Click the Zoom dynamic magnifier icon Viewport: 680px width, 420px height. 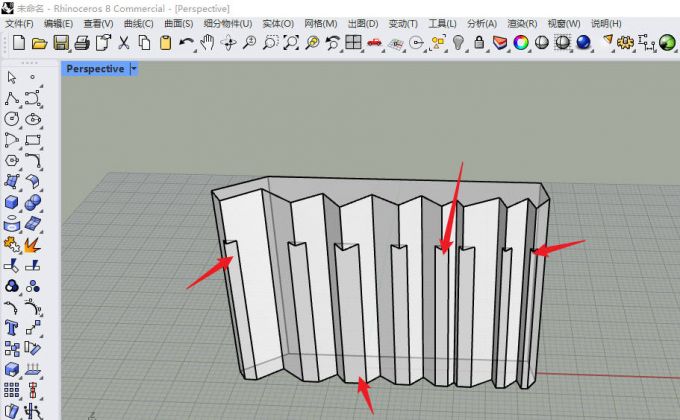coord(249,43)
